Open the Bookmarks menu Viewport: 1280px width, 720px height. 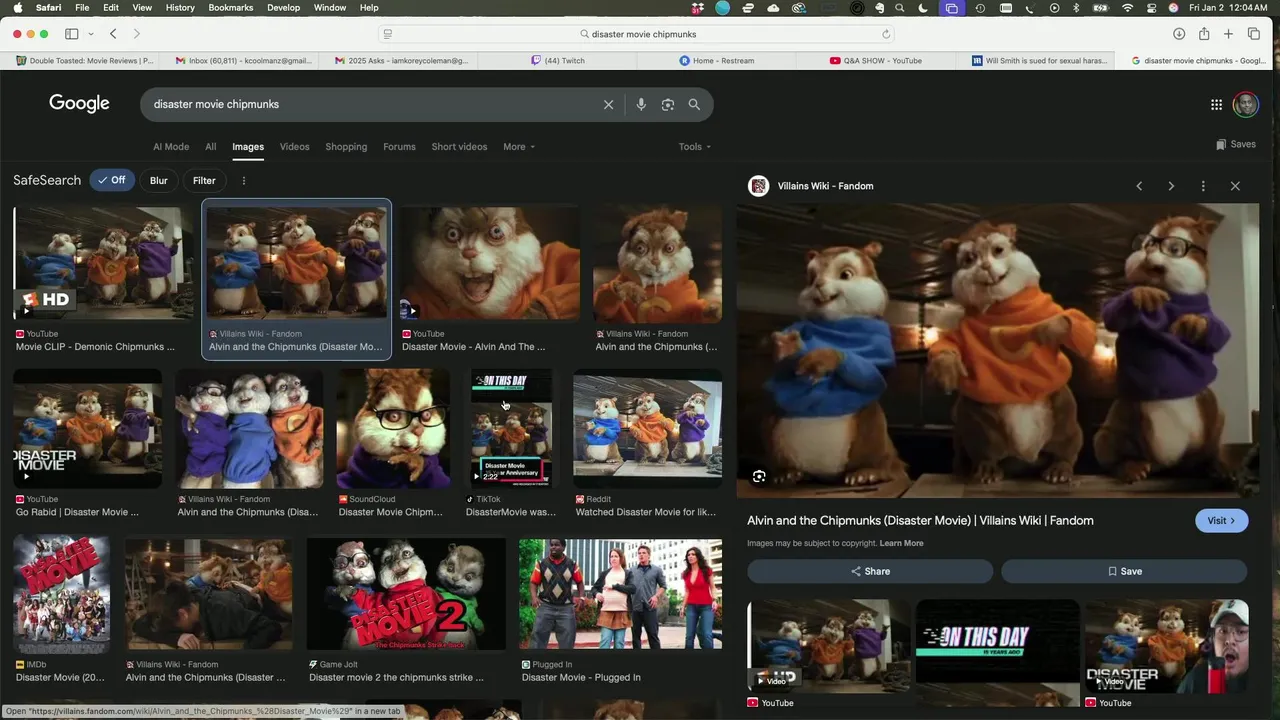(230, 8)
